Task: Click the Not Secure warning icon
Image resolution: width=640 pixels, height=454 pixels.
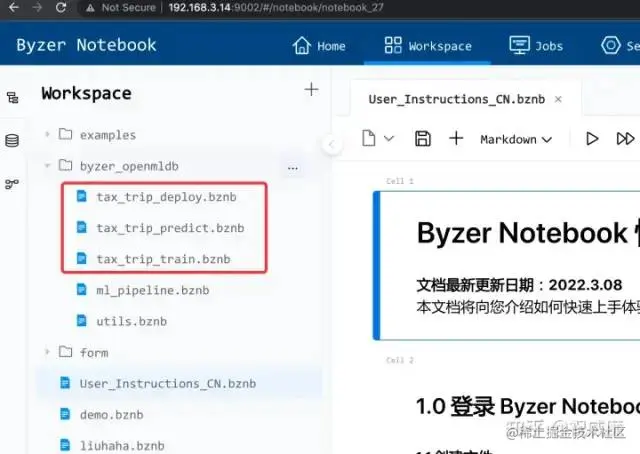Action: 90,8
